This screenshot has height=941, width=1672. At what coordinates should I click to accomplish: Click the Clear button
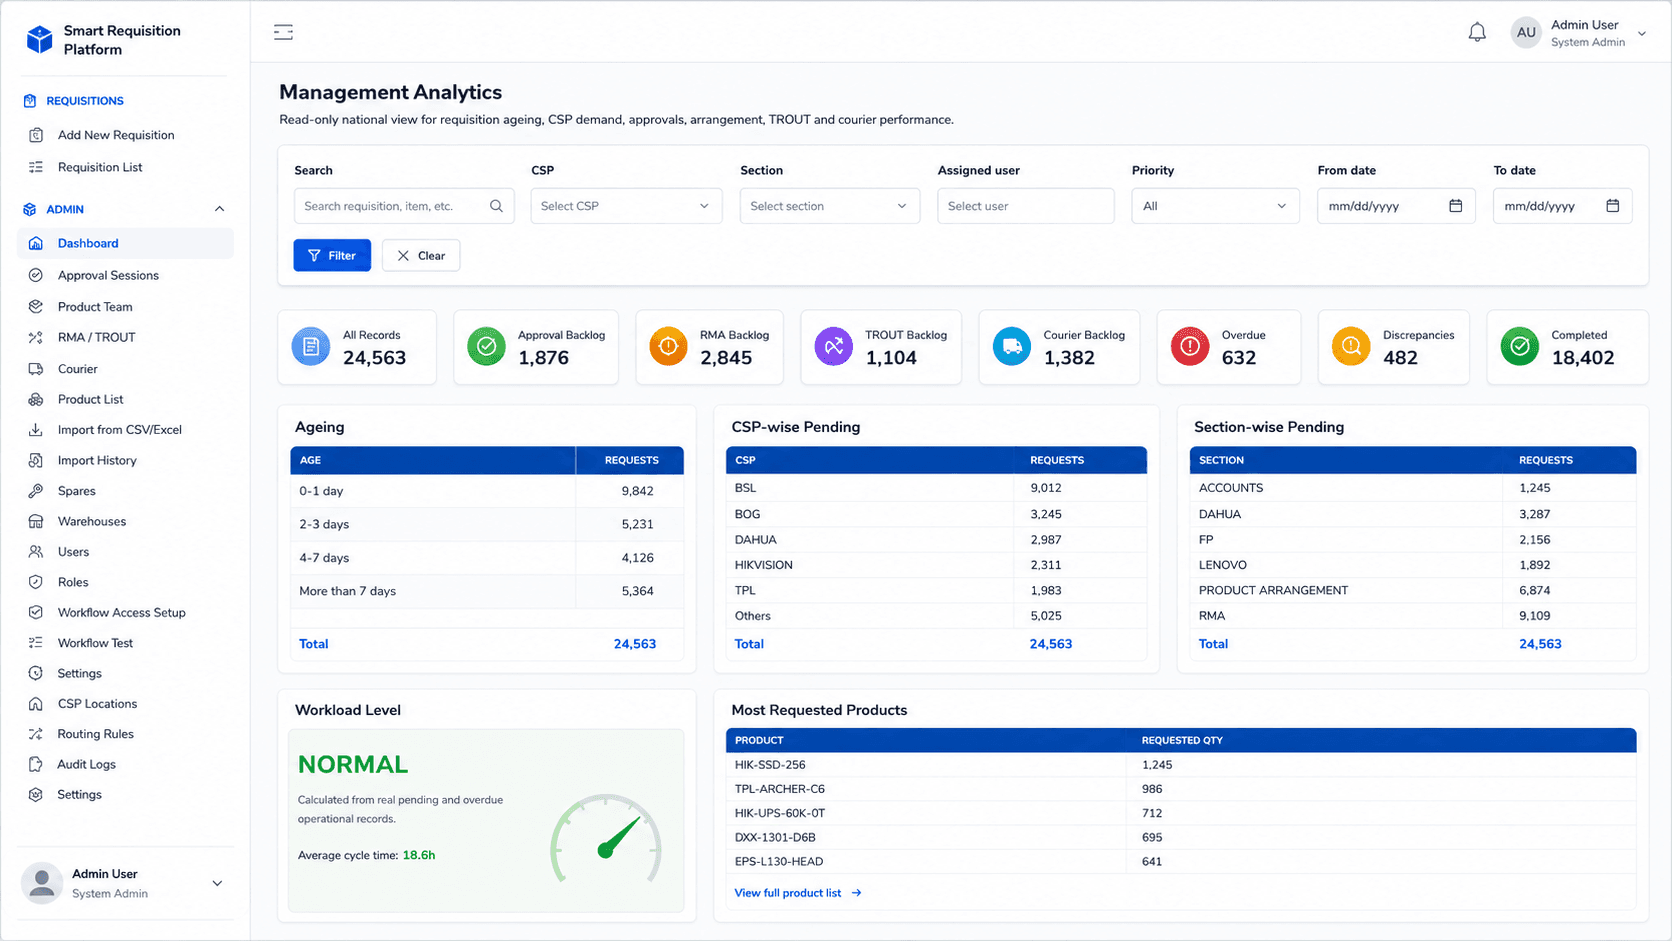tap(421, 255)
